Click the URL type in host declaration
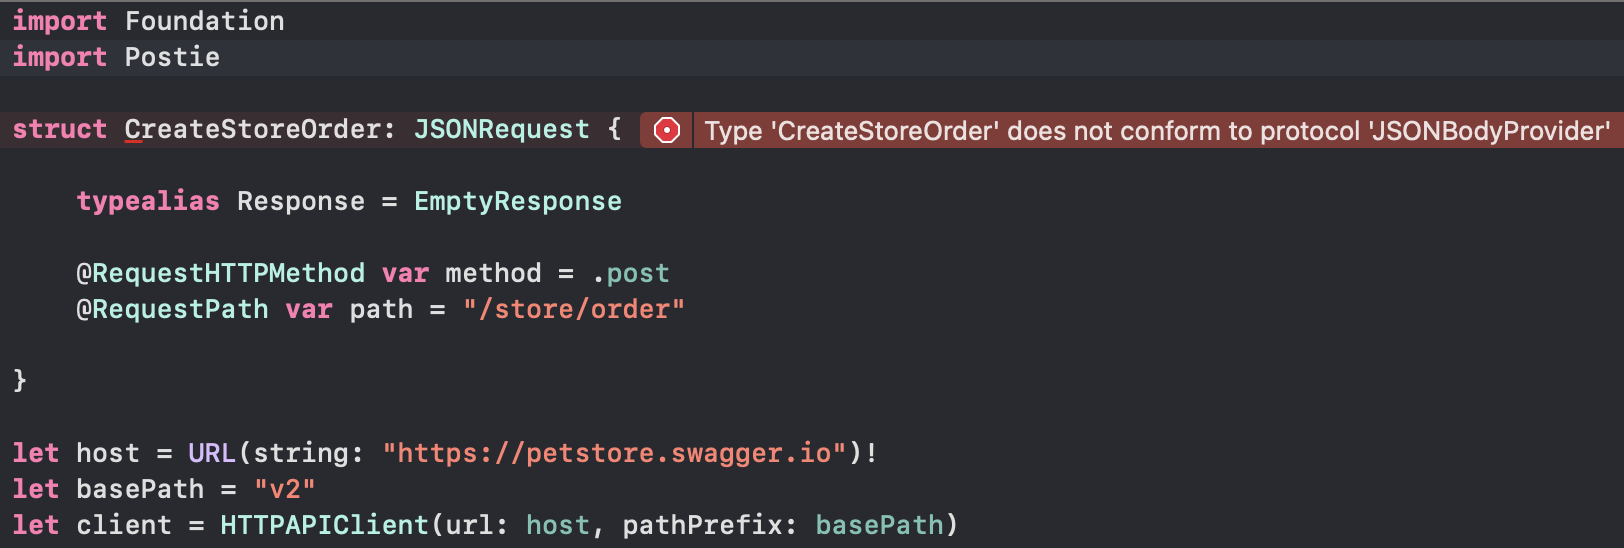This screenshot has width=1624, height=548. pos(211,453)
